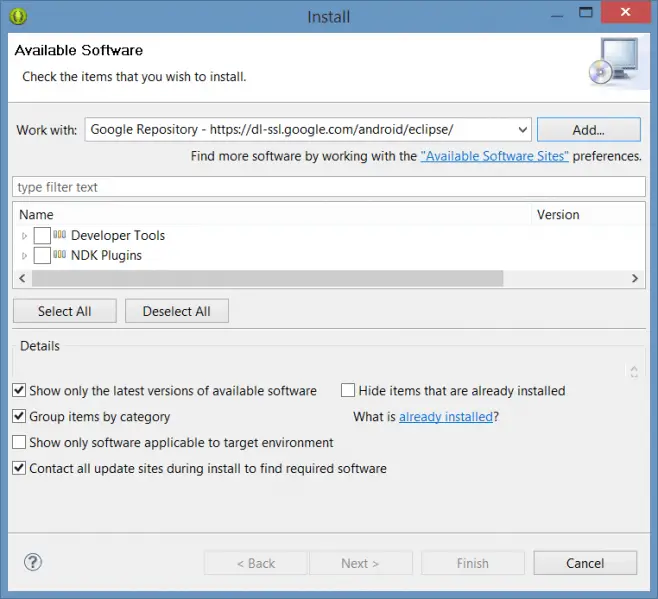Click the help question mark icon

32,563
